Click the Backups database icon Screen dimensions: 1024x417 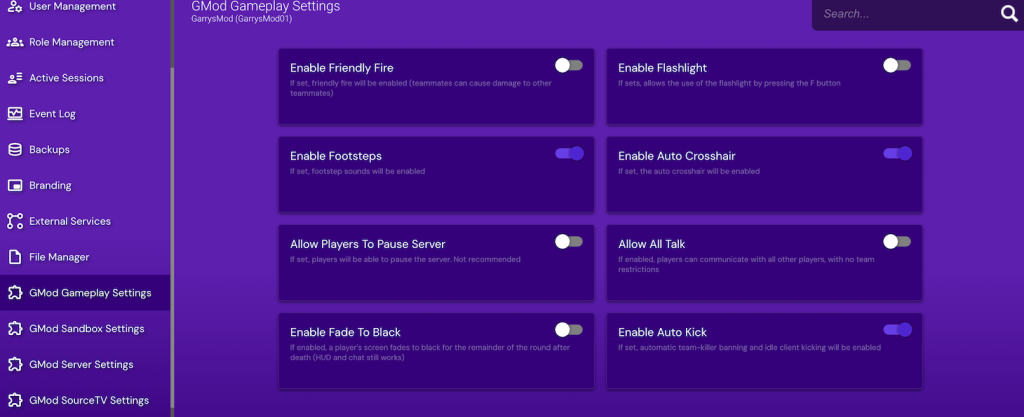click(15, 150)
